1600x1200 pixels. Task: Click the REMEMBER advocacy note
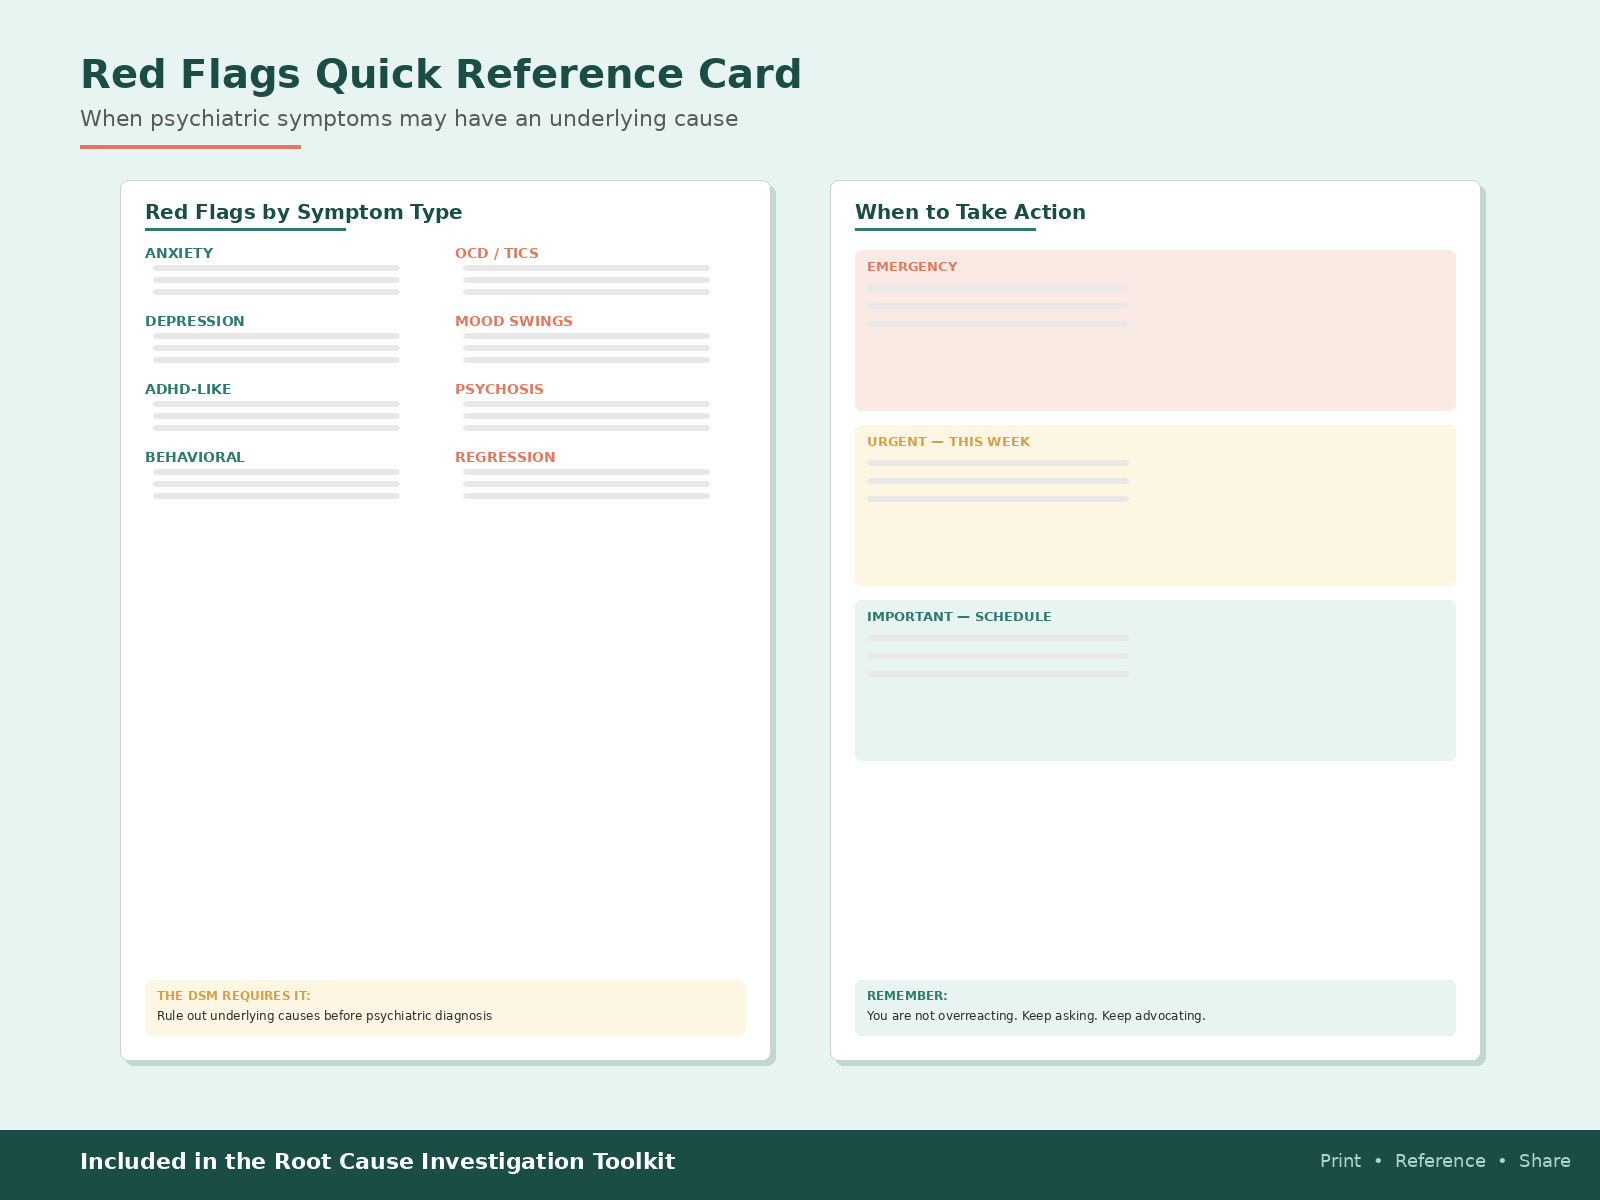(x=1155, y=1007)
